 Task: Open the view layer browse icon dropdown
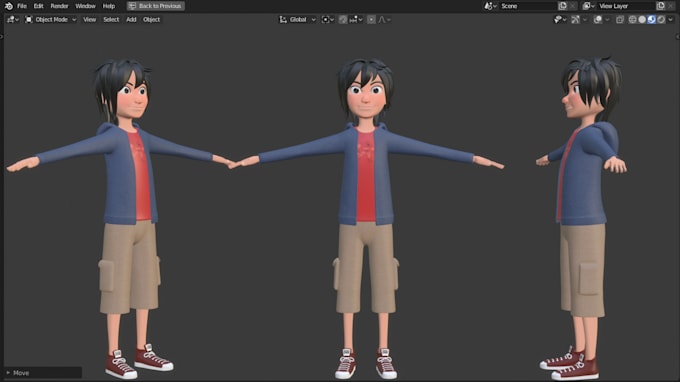(588, 6)
